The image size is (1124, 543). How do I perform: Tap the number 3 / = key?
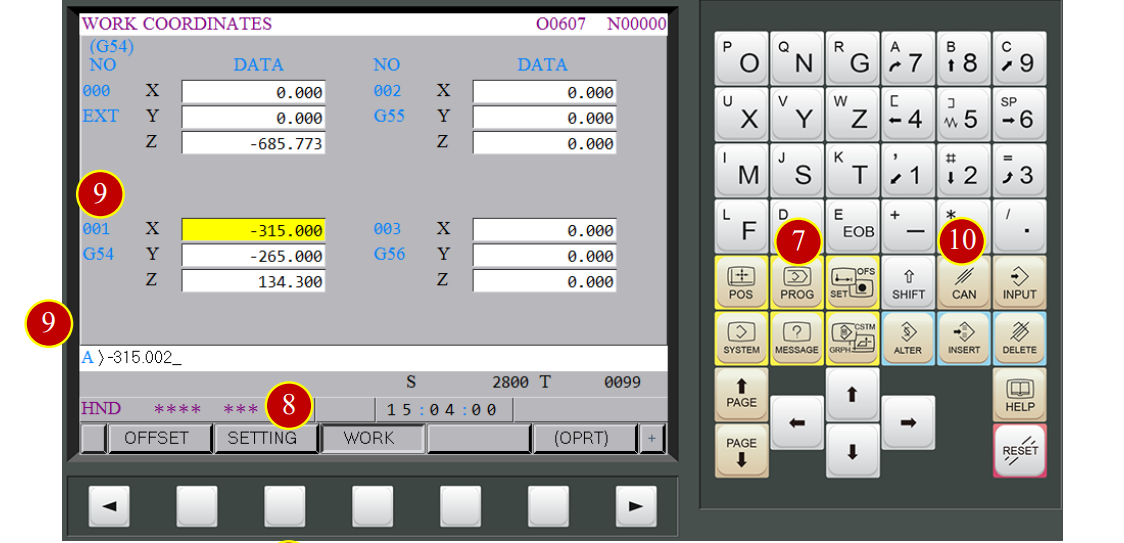[x=1019, y=170]
